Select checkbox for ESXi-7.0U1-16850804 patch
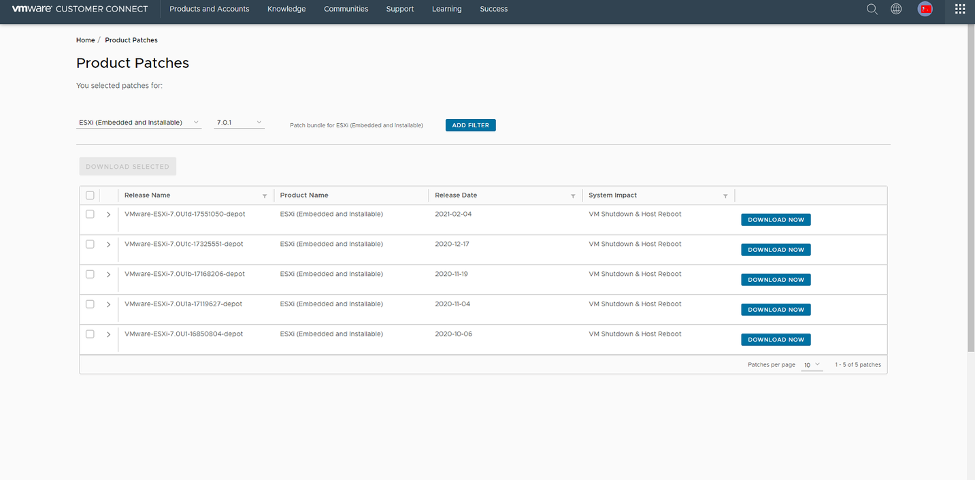The image size is (977, 481). click(x=90, y=334)
